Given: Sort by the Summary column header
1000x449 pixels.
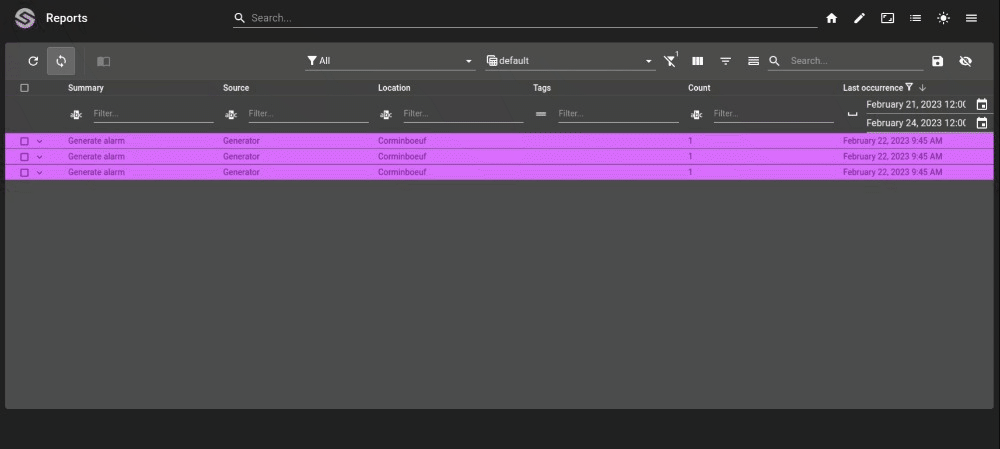Looking at the screenshot, I should [x=85, y=88].
